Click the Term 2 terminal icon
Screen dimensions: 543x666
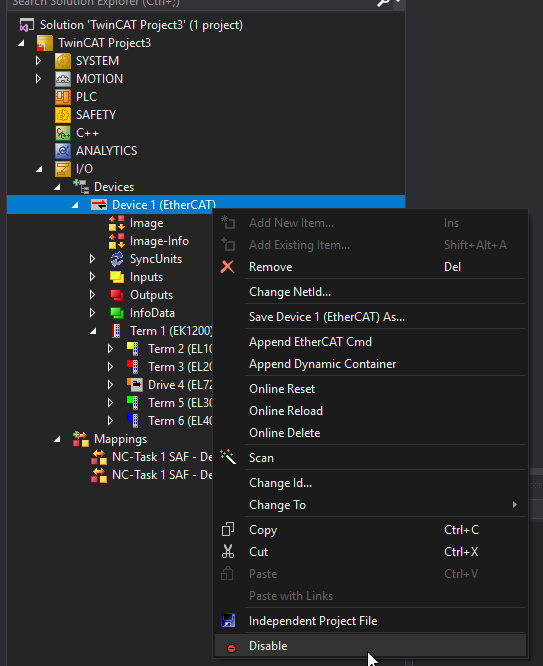(x=133, y=349)
